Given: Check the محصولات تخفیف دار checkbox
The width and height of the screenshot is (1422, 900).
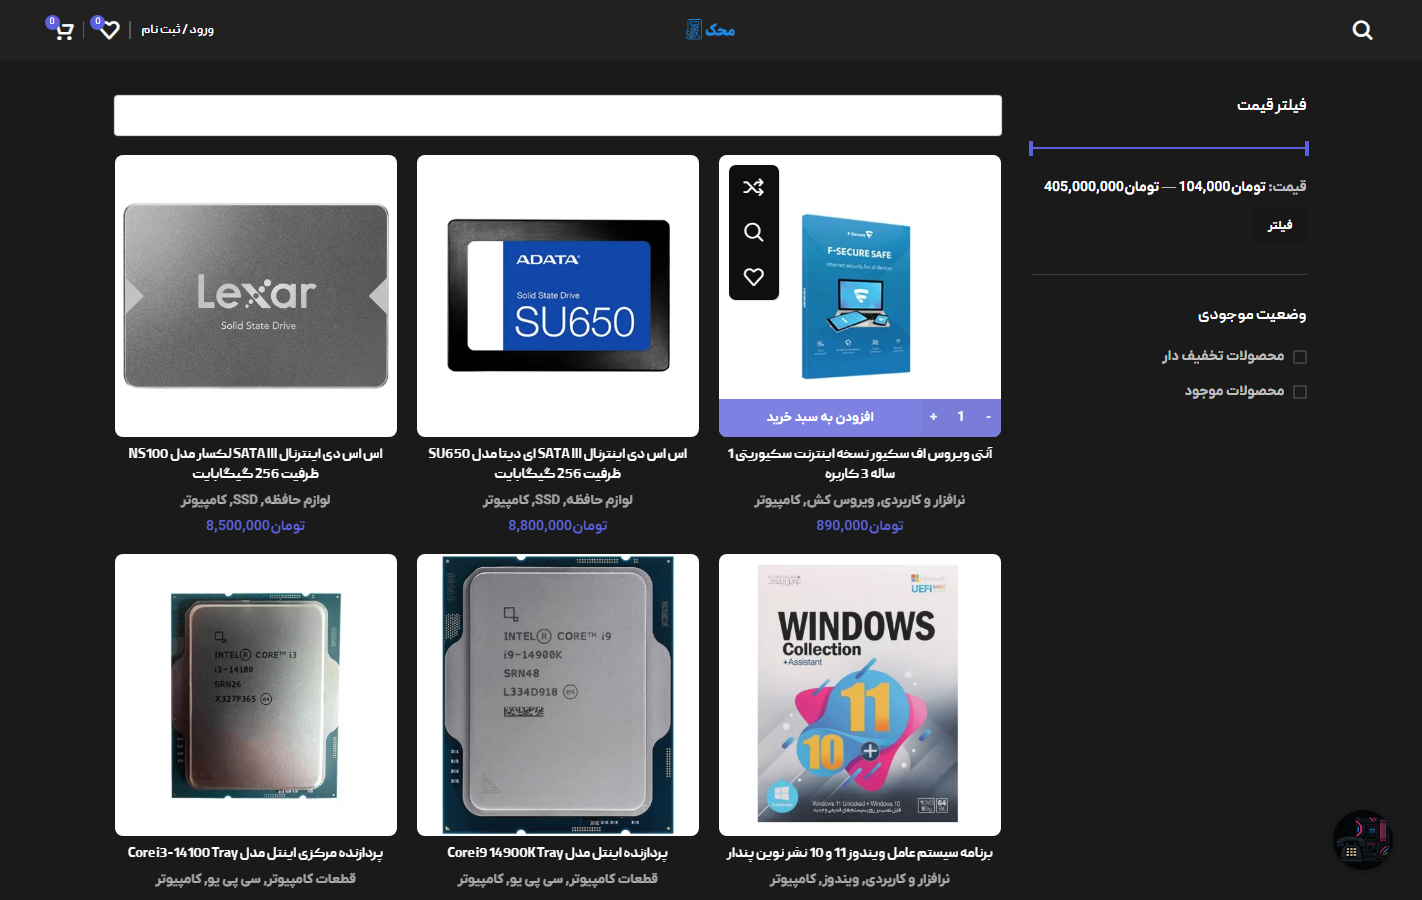Looking at the screenshot, I should point(1299,357).
